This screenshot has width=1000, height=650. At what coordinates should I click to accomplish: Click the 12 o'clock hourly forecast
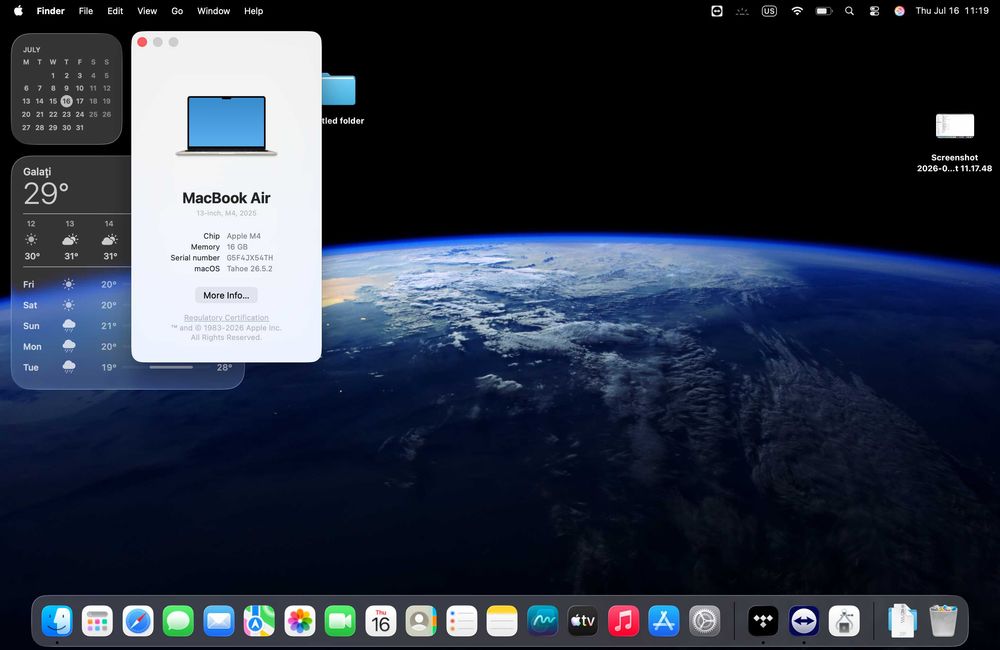point(31,240)
